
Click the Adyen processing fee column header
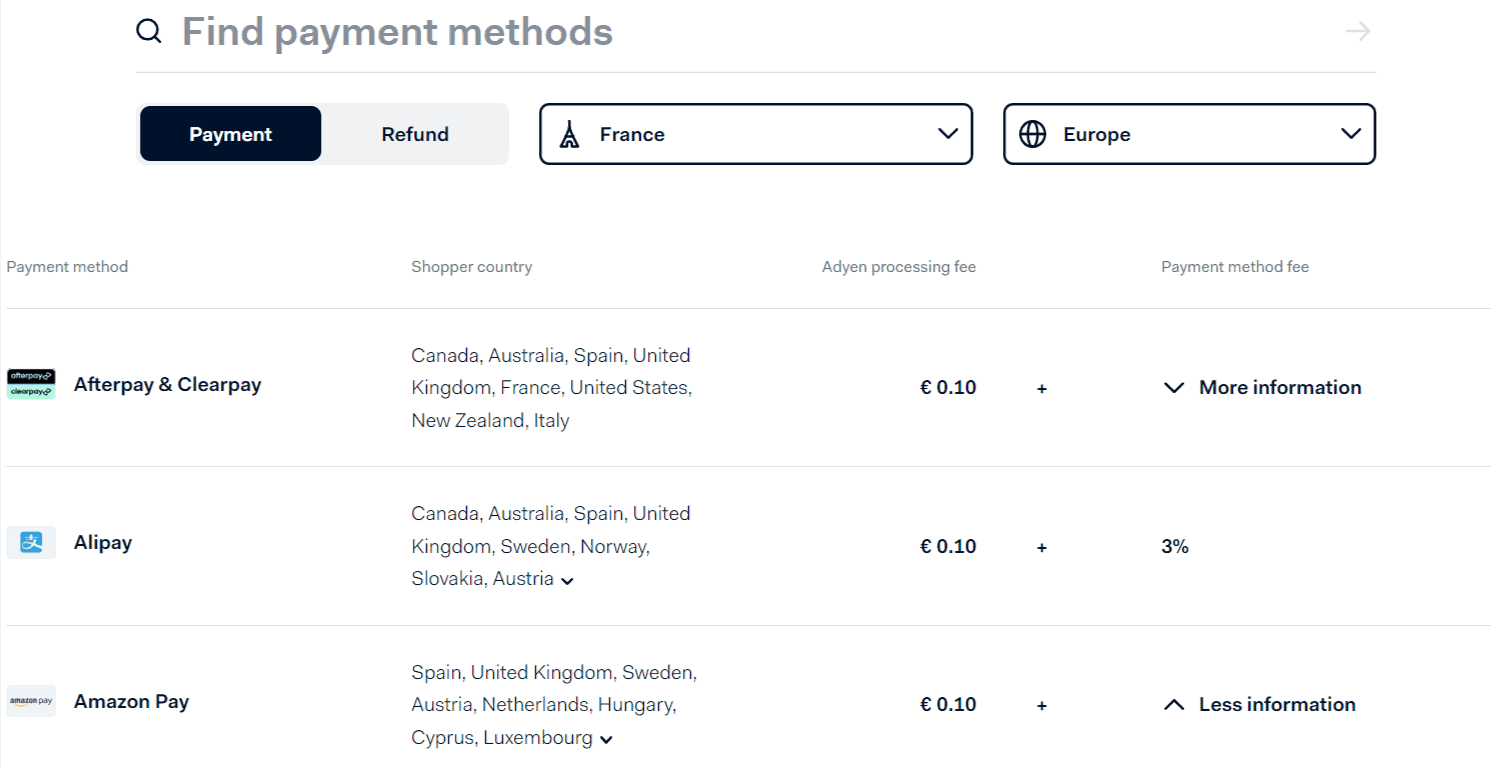(x=898, y=266)
